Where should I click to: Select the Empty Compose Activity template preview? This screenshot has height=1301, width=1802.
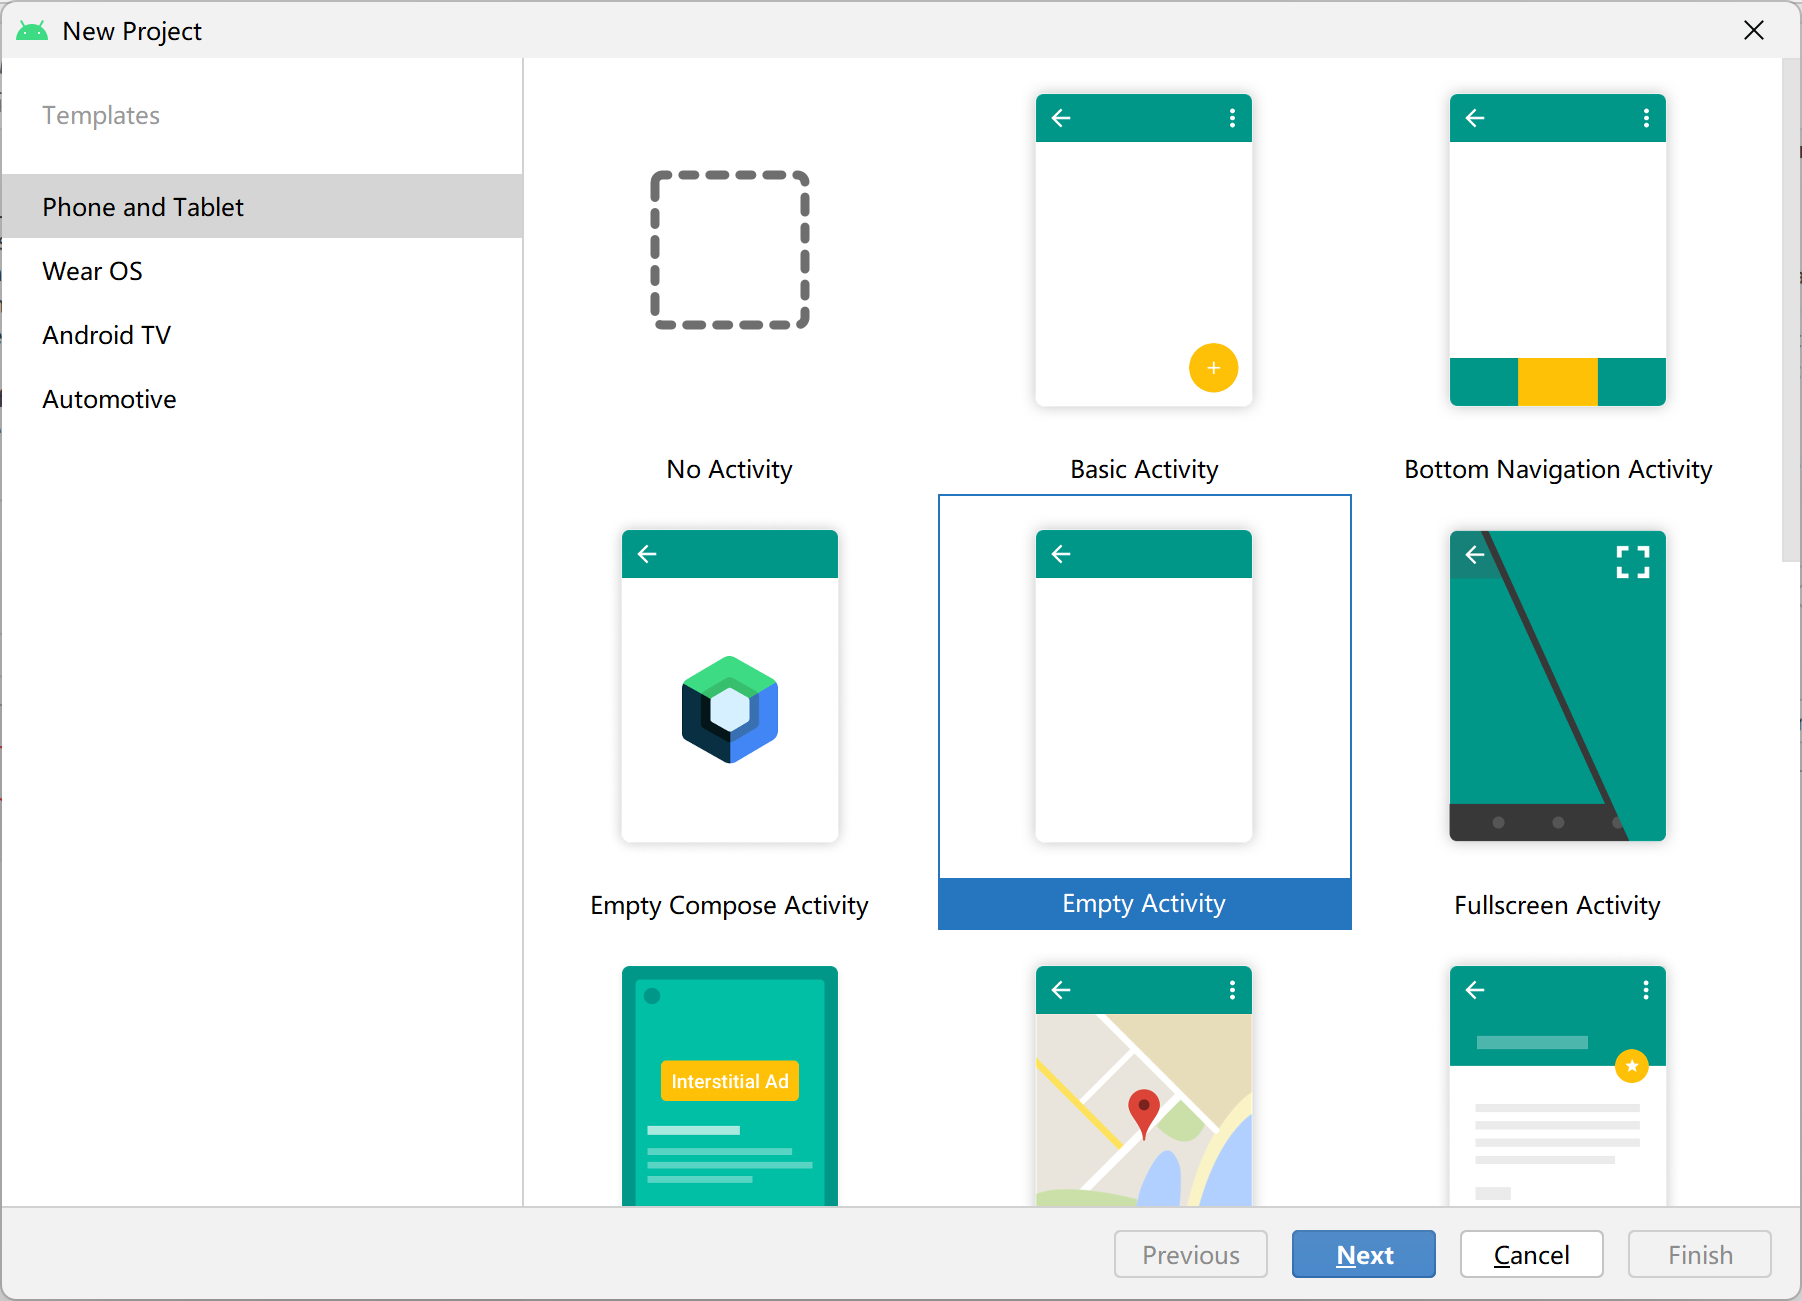pyautogui.click(x=730, y=686)
